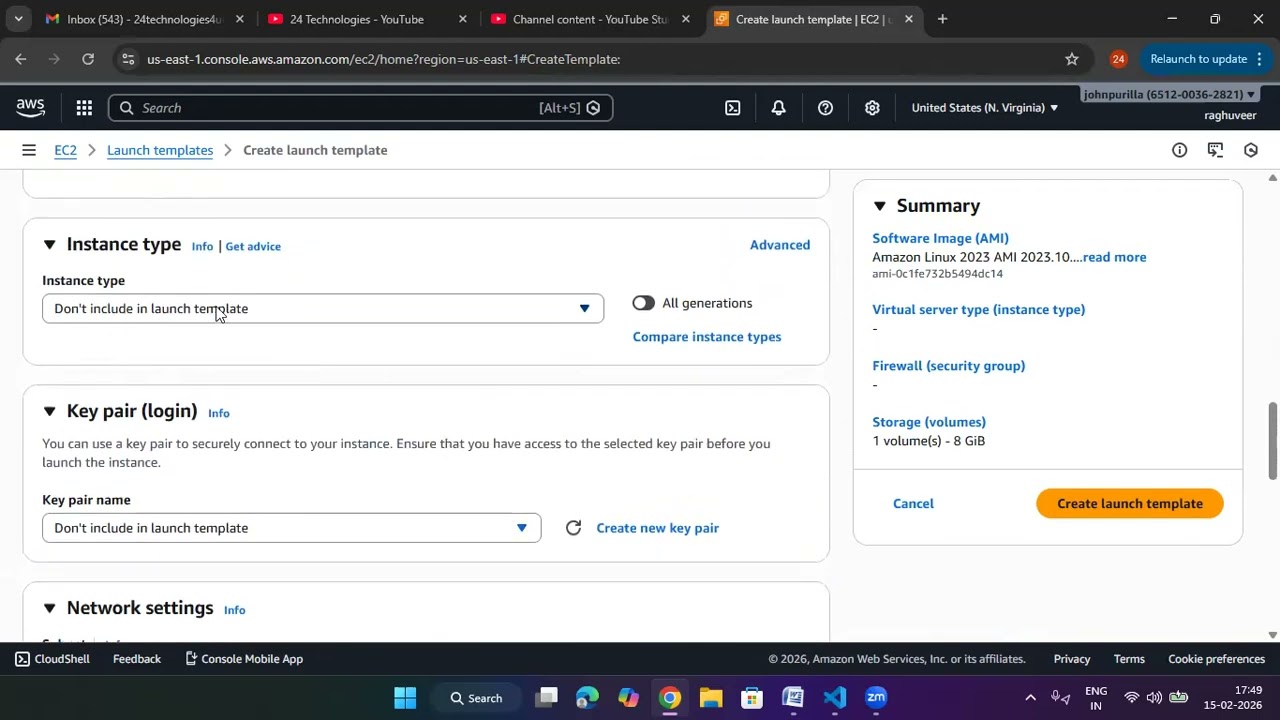Viewport: 1280px width, 720px height.
Task: Toggle the All generations switch
Action: [643, 303]
